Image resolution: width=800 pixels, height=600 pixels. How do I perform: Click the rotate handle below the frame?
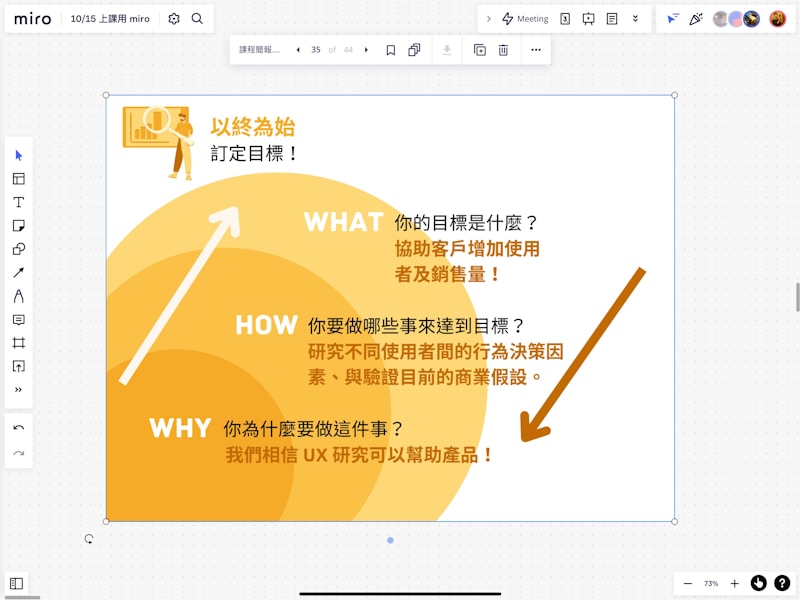[x=89, y=539]
